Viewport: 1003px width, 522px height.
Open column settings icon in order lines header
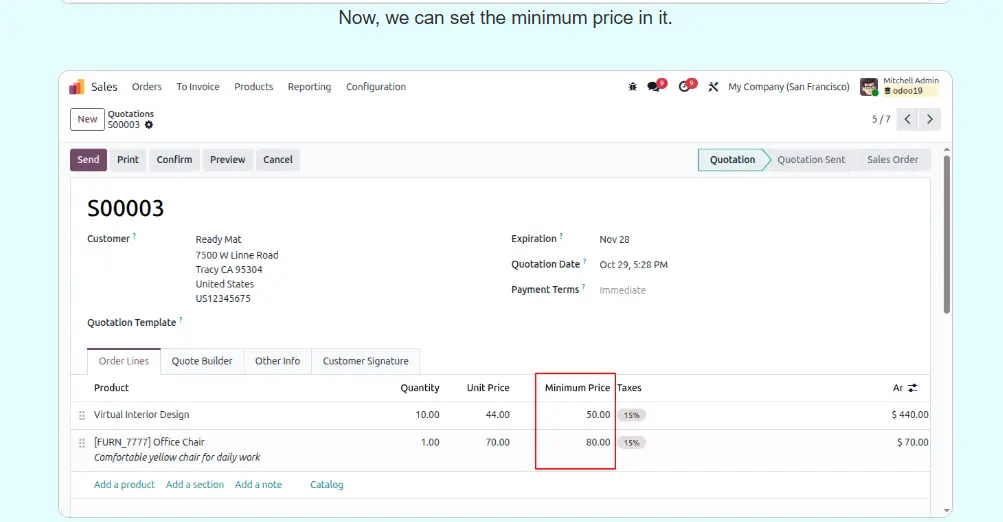(x=912, y=388)
